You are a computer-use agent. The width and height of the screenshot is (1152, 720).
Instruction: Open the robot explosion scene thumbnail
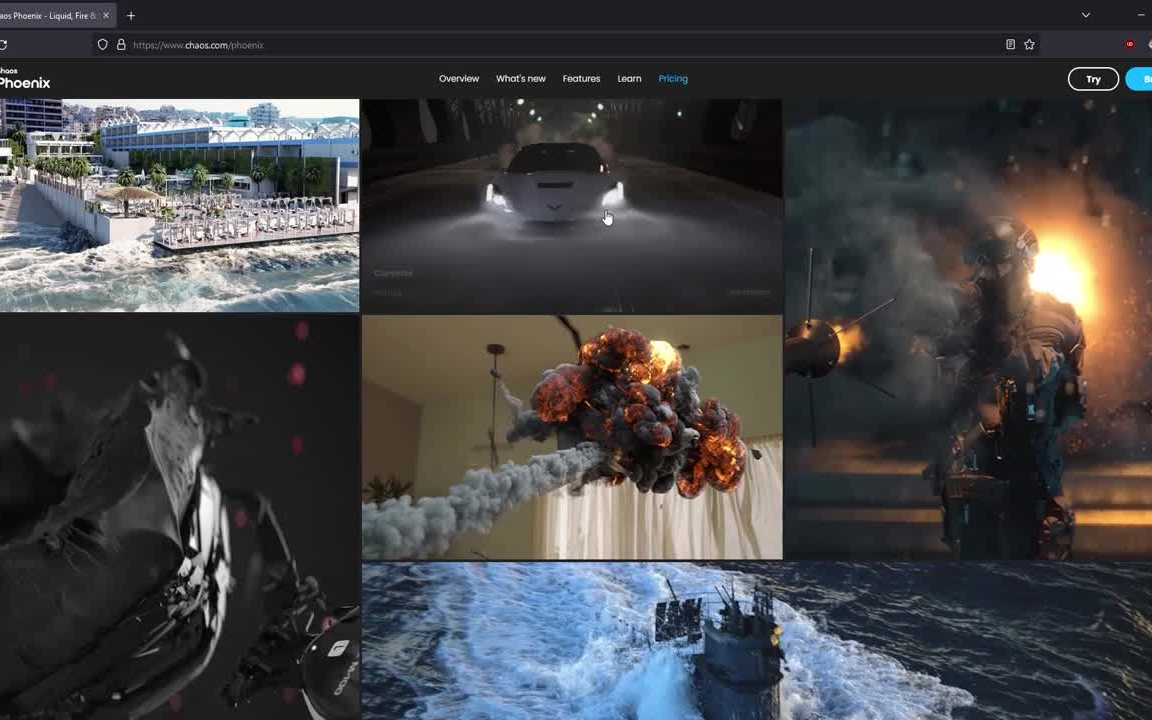968,329
